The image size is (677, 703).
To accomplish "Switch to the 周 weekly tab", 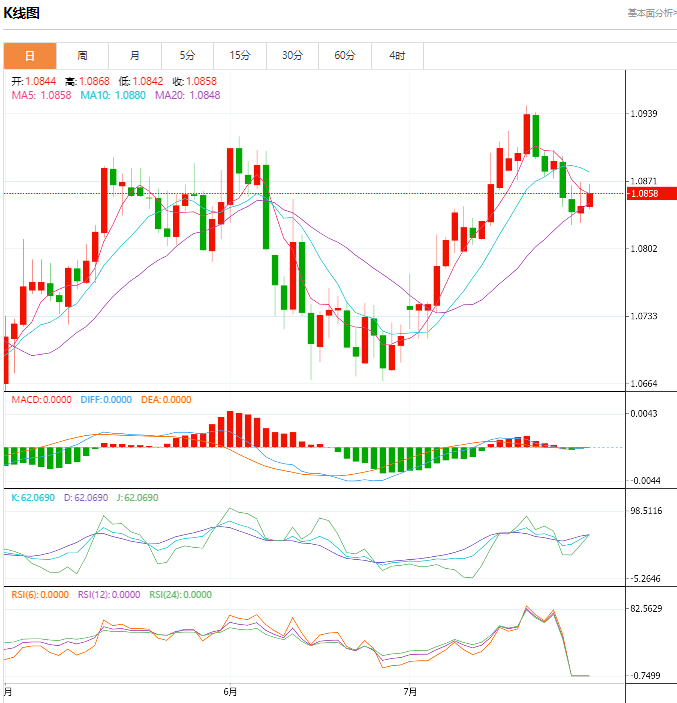I will 82,56.
